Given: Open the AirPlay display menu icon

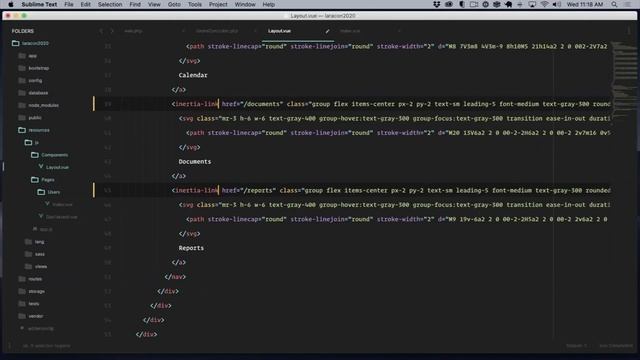Looking at the screenshot, I should (532, 4).
